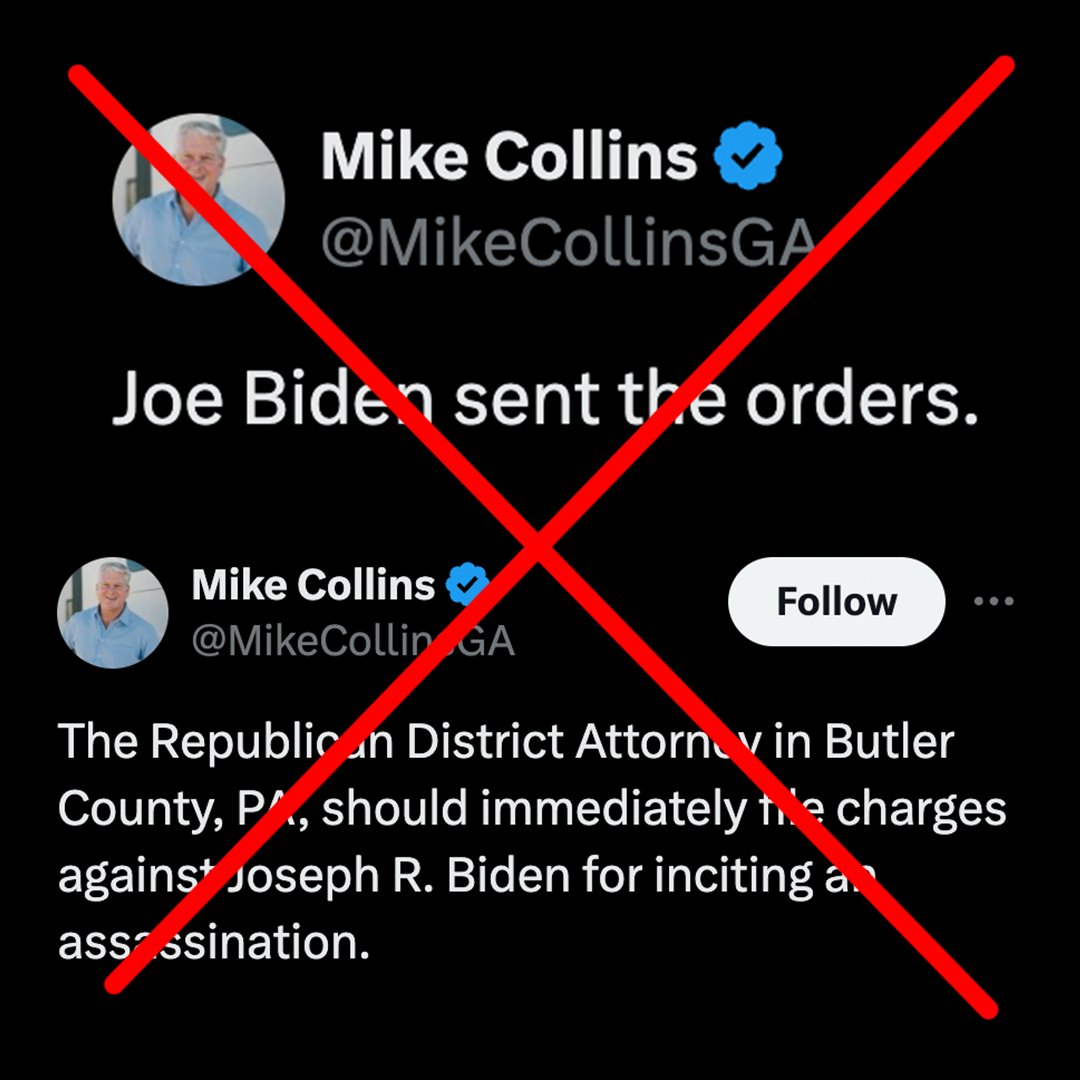This screenshot has width=1080, height=1080.
Task: Click the word "charges" in the quoted tweet
Action: (921, 809)
